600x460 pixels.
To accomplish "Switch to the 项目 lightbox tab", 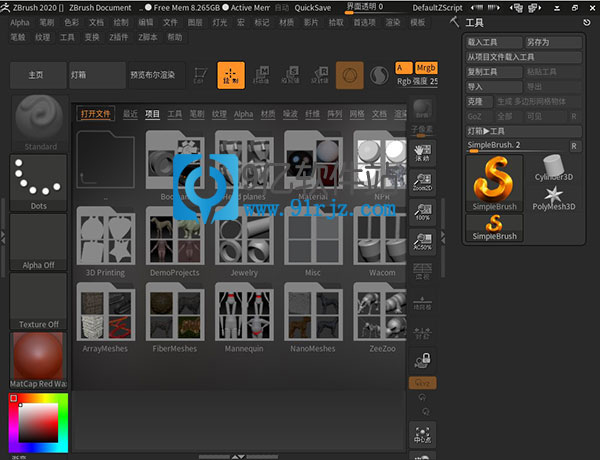I will click(x=152, y=114).
